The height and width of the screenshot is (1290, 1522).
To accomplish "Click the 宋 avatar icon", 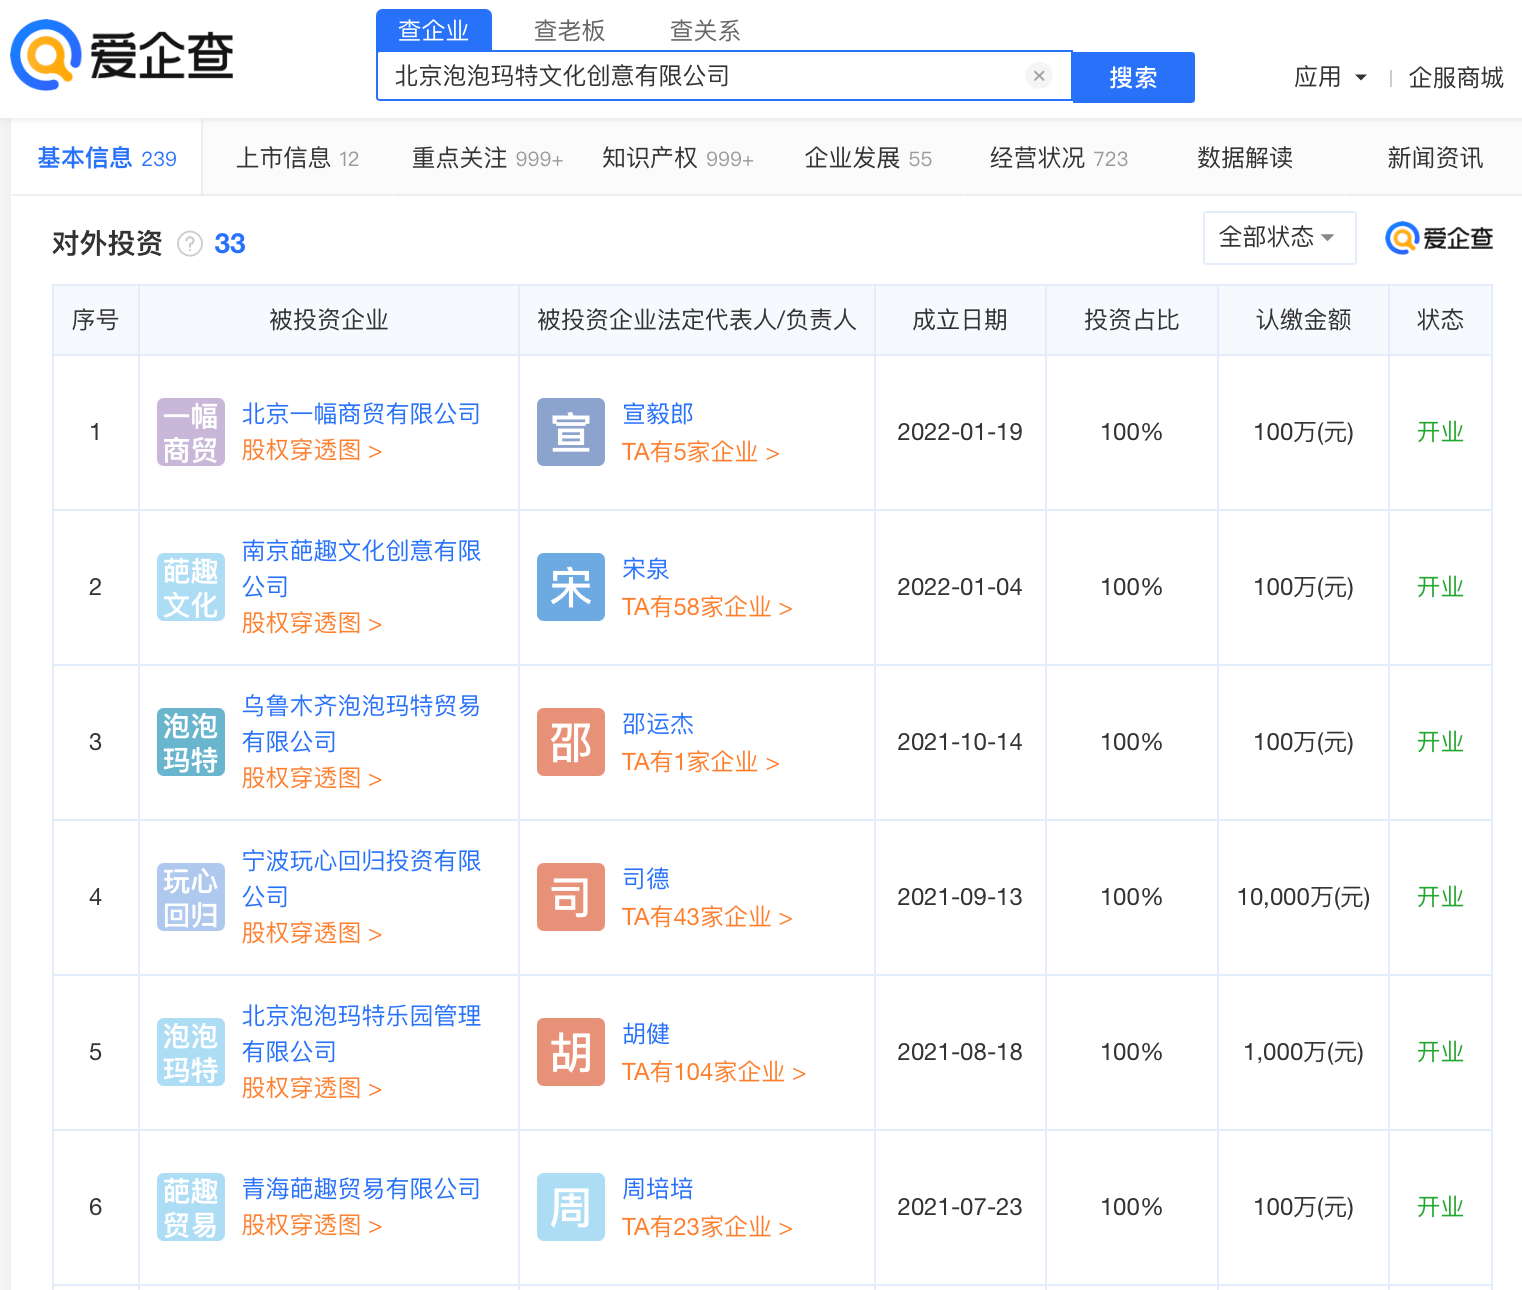I will tap(571, 587).
